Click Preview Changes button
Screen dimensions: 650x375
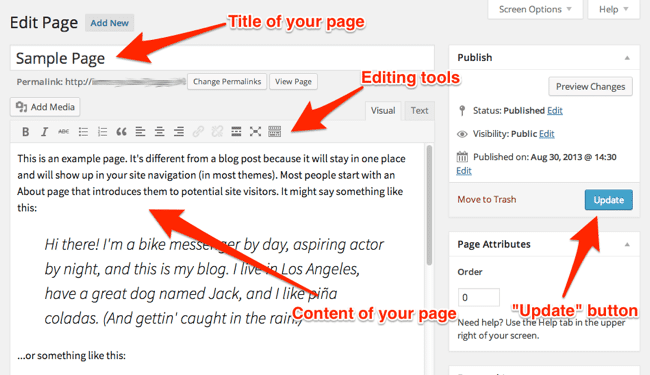pos(590,87)
